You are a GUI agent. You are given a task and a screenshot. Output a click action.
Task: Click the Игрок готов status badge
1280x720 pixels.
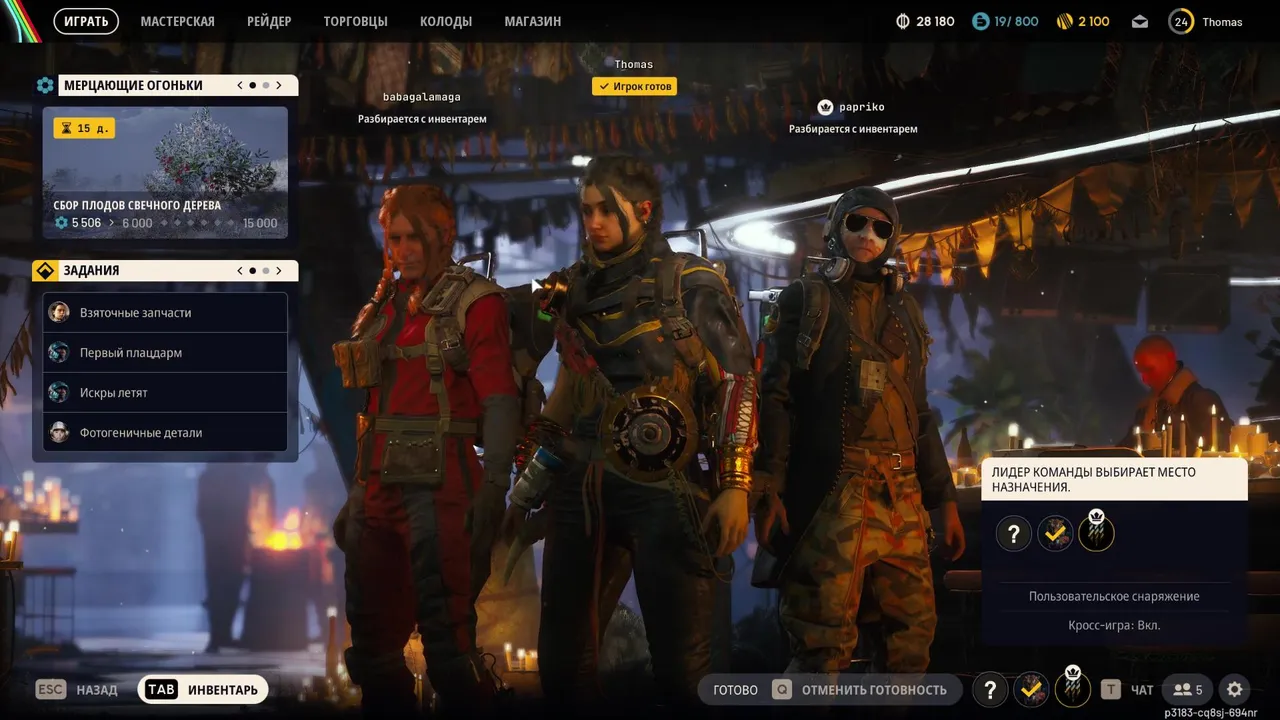(x=634, y=87)
